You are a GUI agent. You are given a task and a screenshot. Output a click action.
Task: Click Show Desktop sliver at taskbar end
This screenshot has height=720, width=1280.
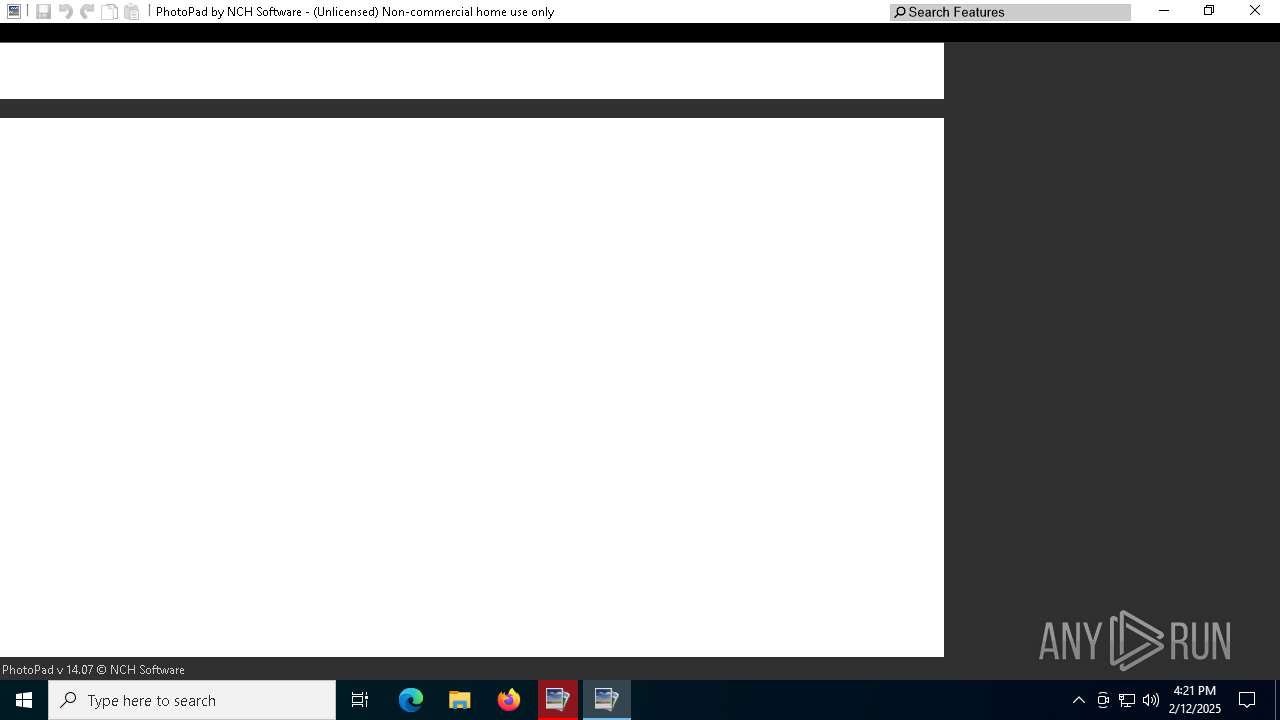coord(1277,700)
